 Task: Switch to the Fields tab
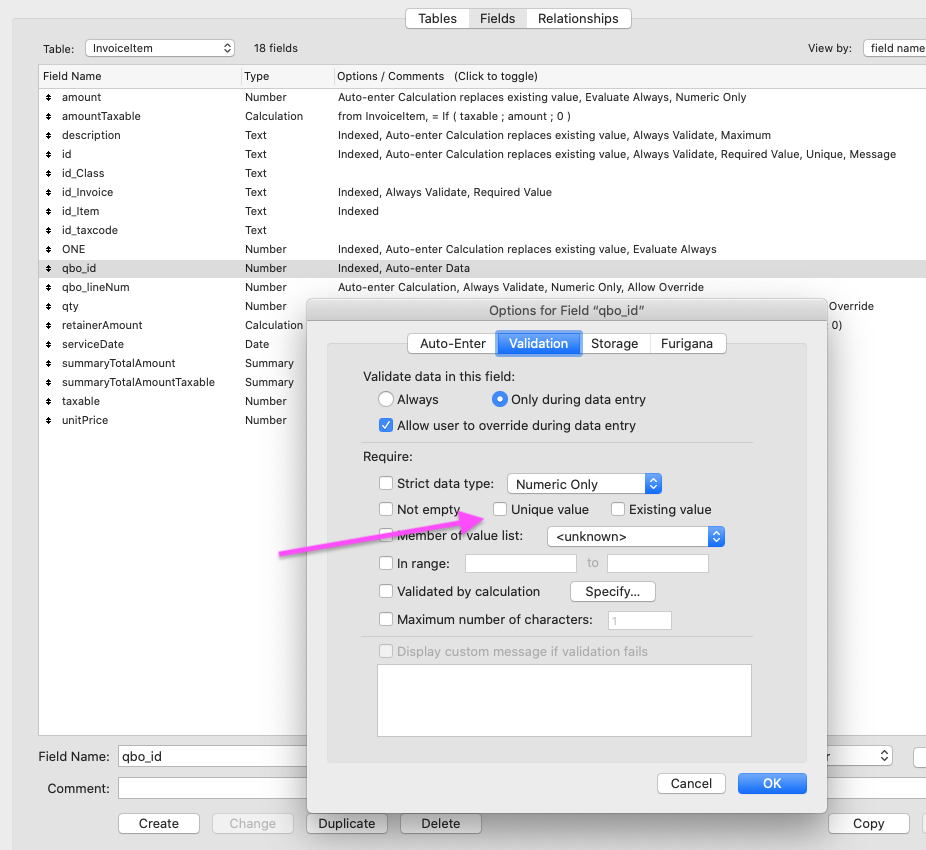(x=497, y=18)
